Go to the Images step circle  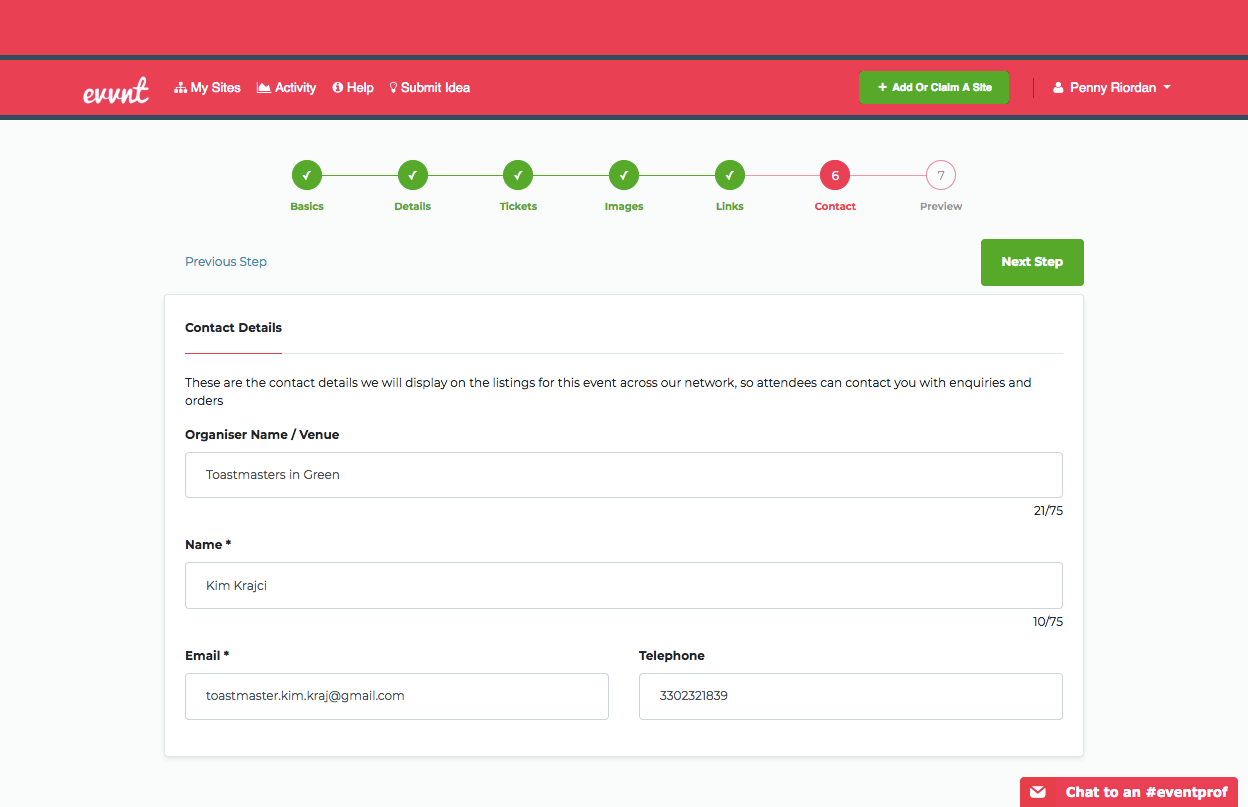pyautogui.click(x=624, y=176)
